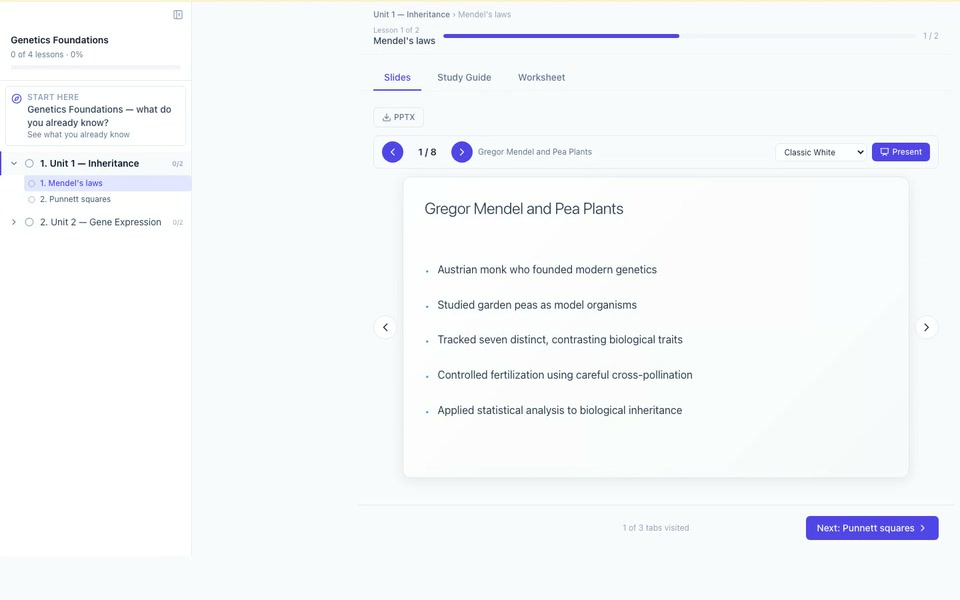Collapse the sidebar with the panel icon
Viewport: 960px width, 600px height.
[x=178, y=15]
